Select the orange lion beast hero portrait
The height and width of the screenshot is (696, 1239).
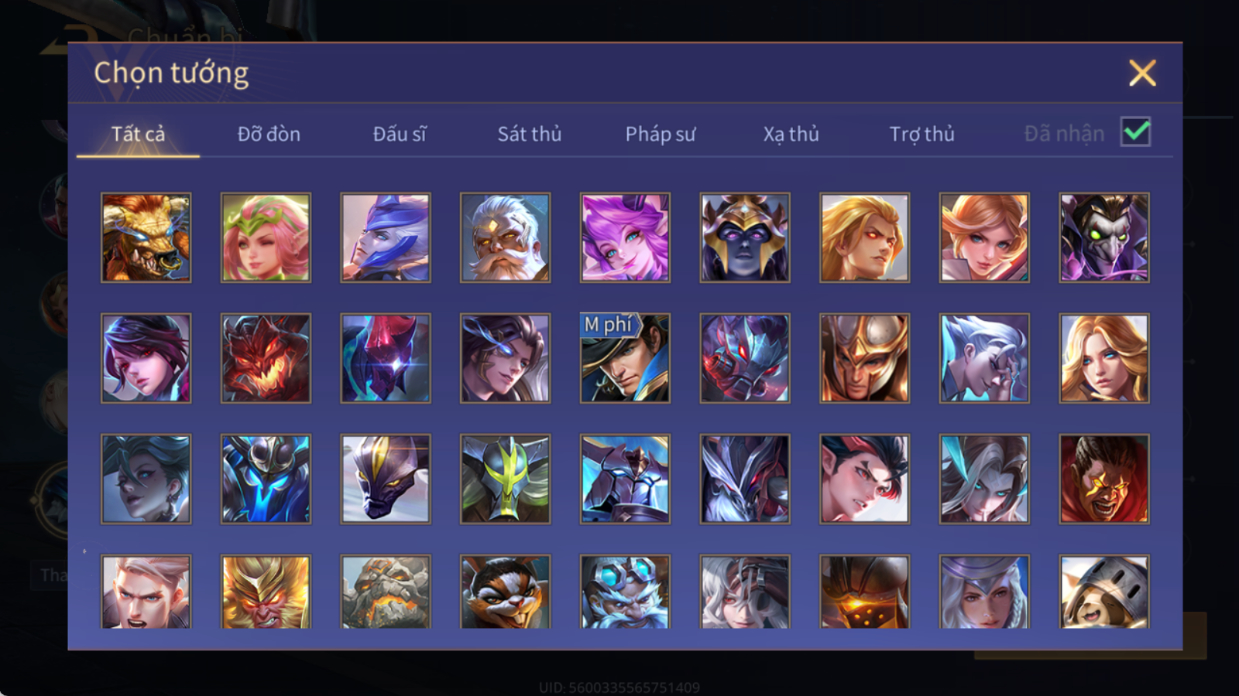click(146, 238)
